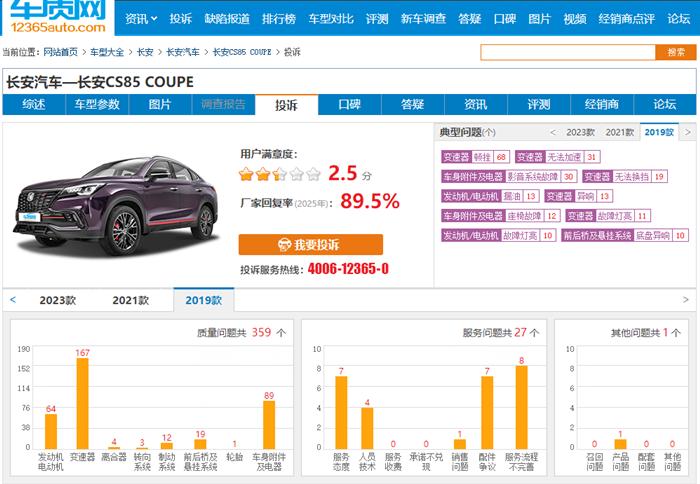This screenshot has height=484, width=700.
Task: Click the 服务流程不完善 bar showing 8
Action: pyautogui.click(x=521, y=407)
